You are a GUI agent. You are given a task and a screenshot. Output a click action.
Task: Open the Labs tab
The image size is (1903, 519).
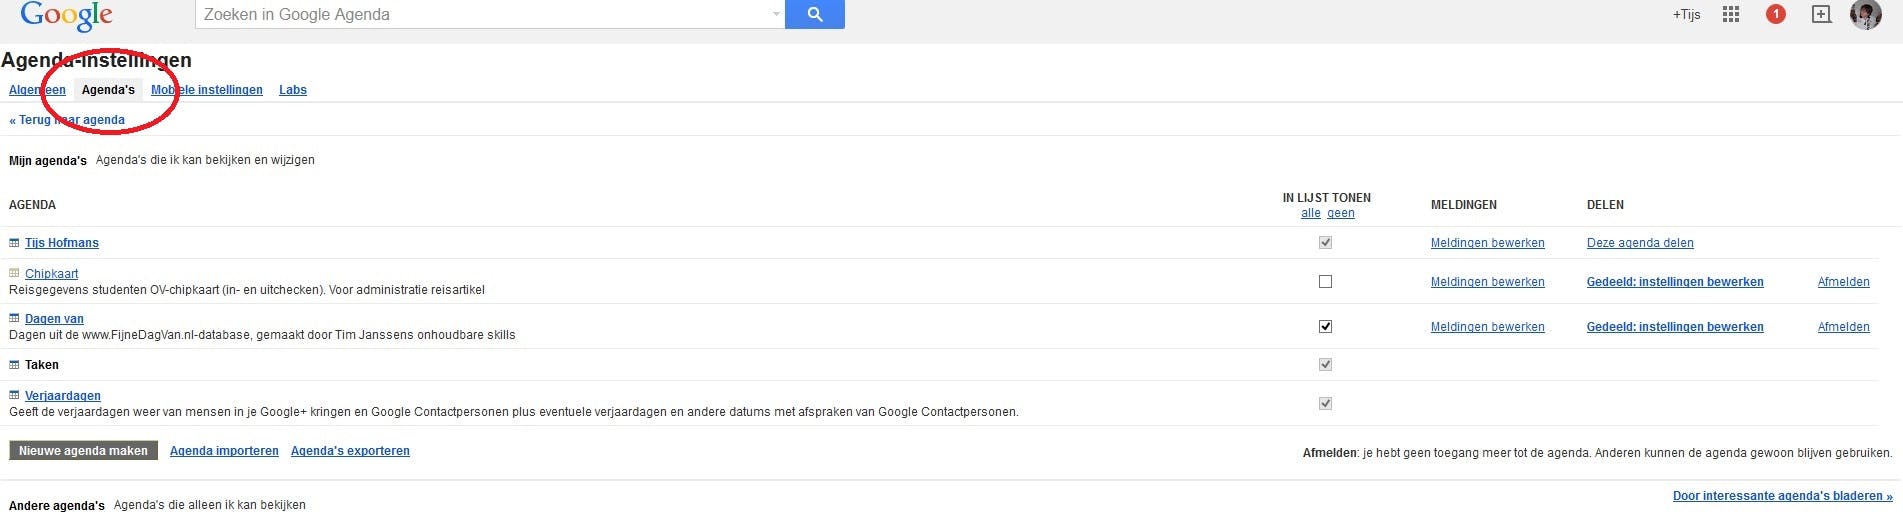tap(293, 90)
